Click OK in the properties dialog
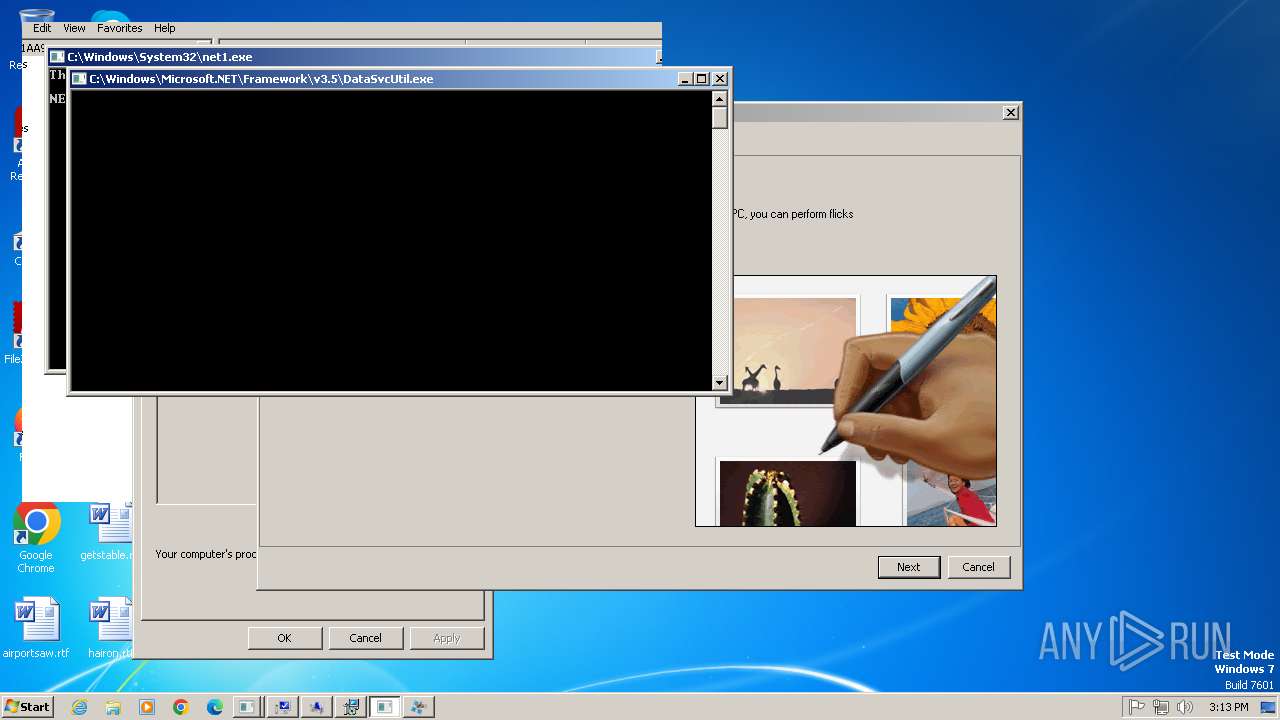Screen dimensions: 1280x720 tap(285, 638)
